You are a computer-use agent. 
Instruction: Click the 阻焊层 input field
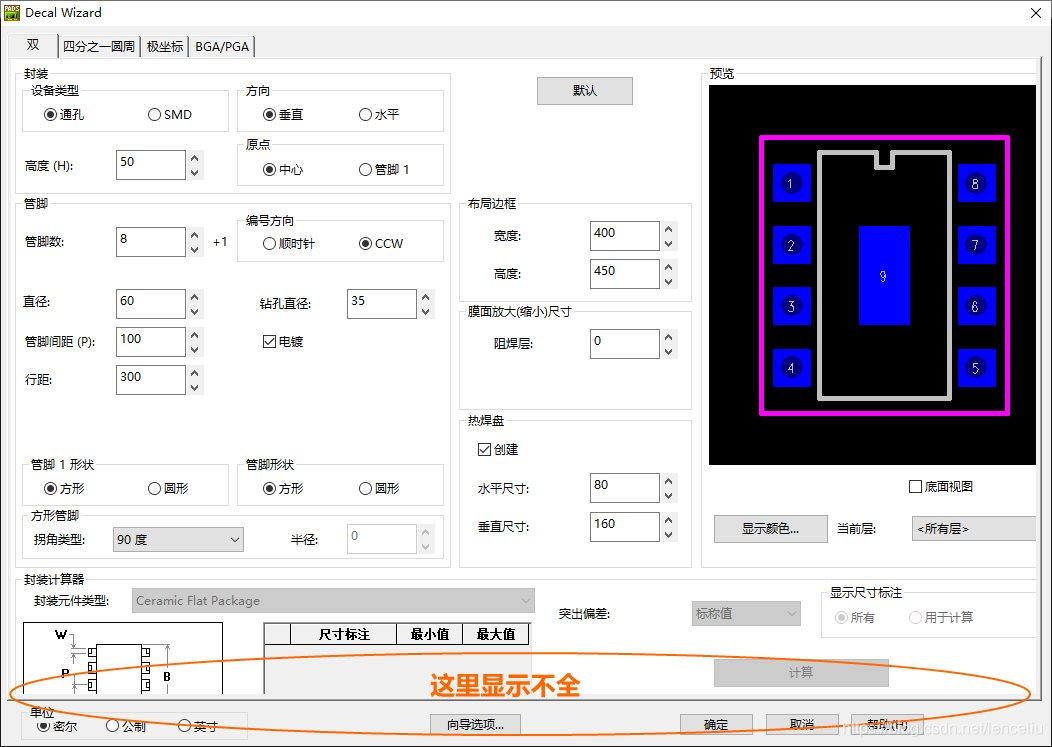tap(625, 344)
